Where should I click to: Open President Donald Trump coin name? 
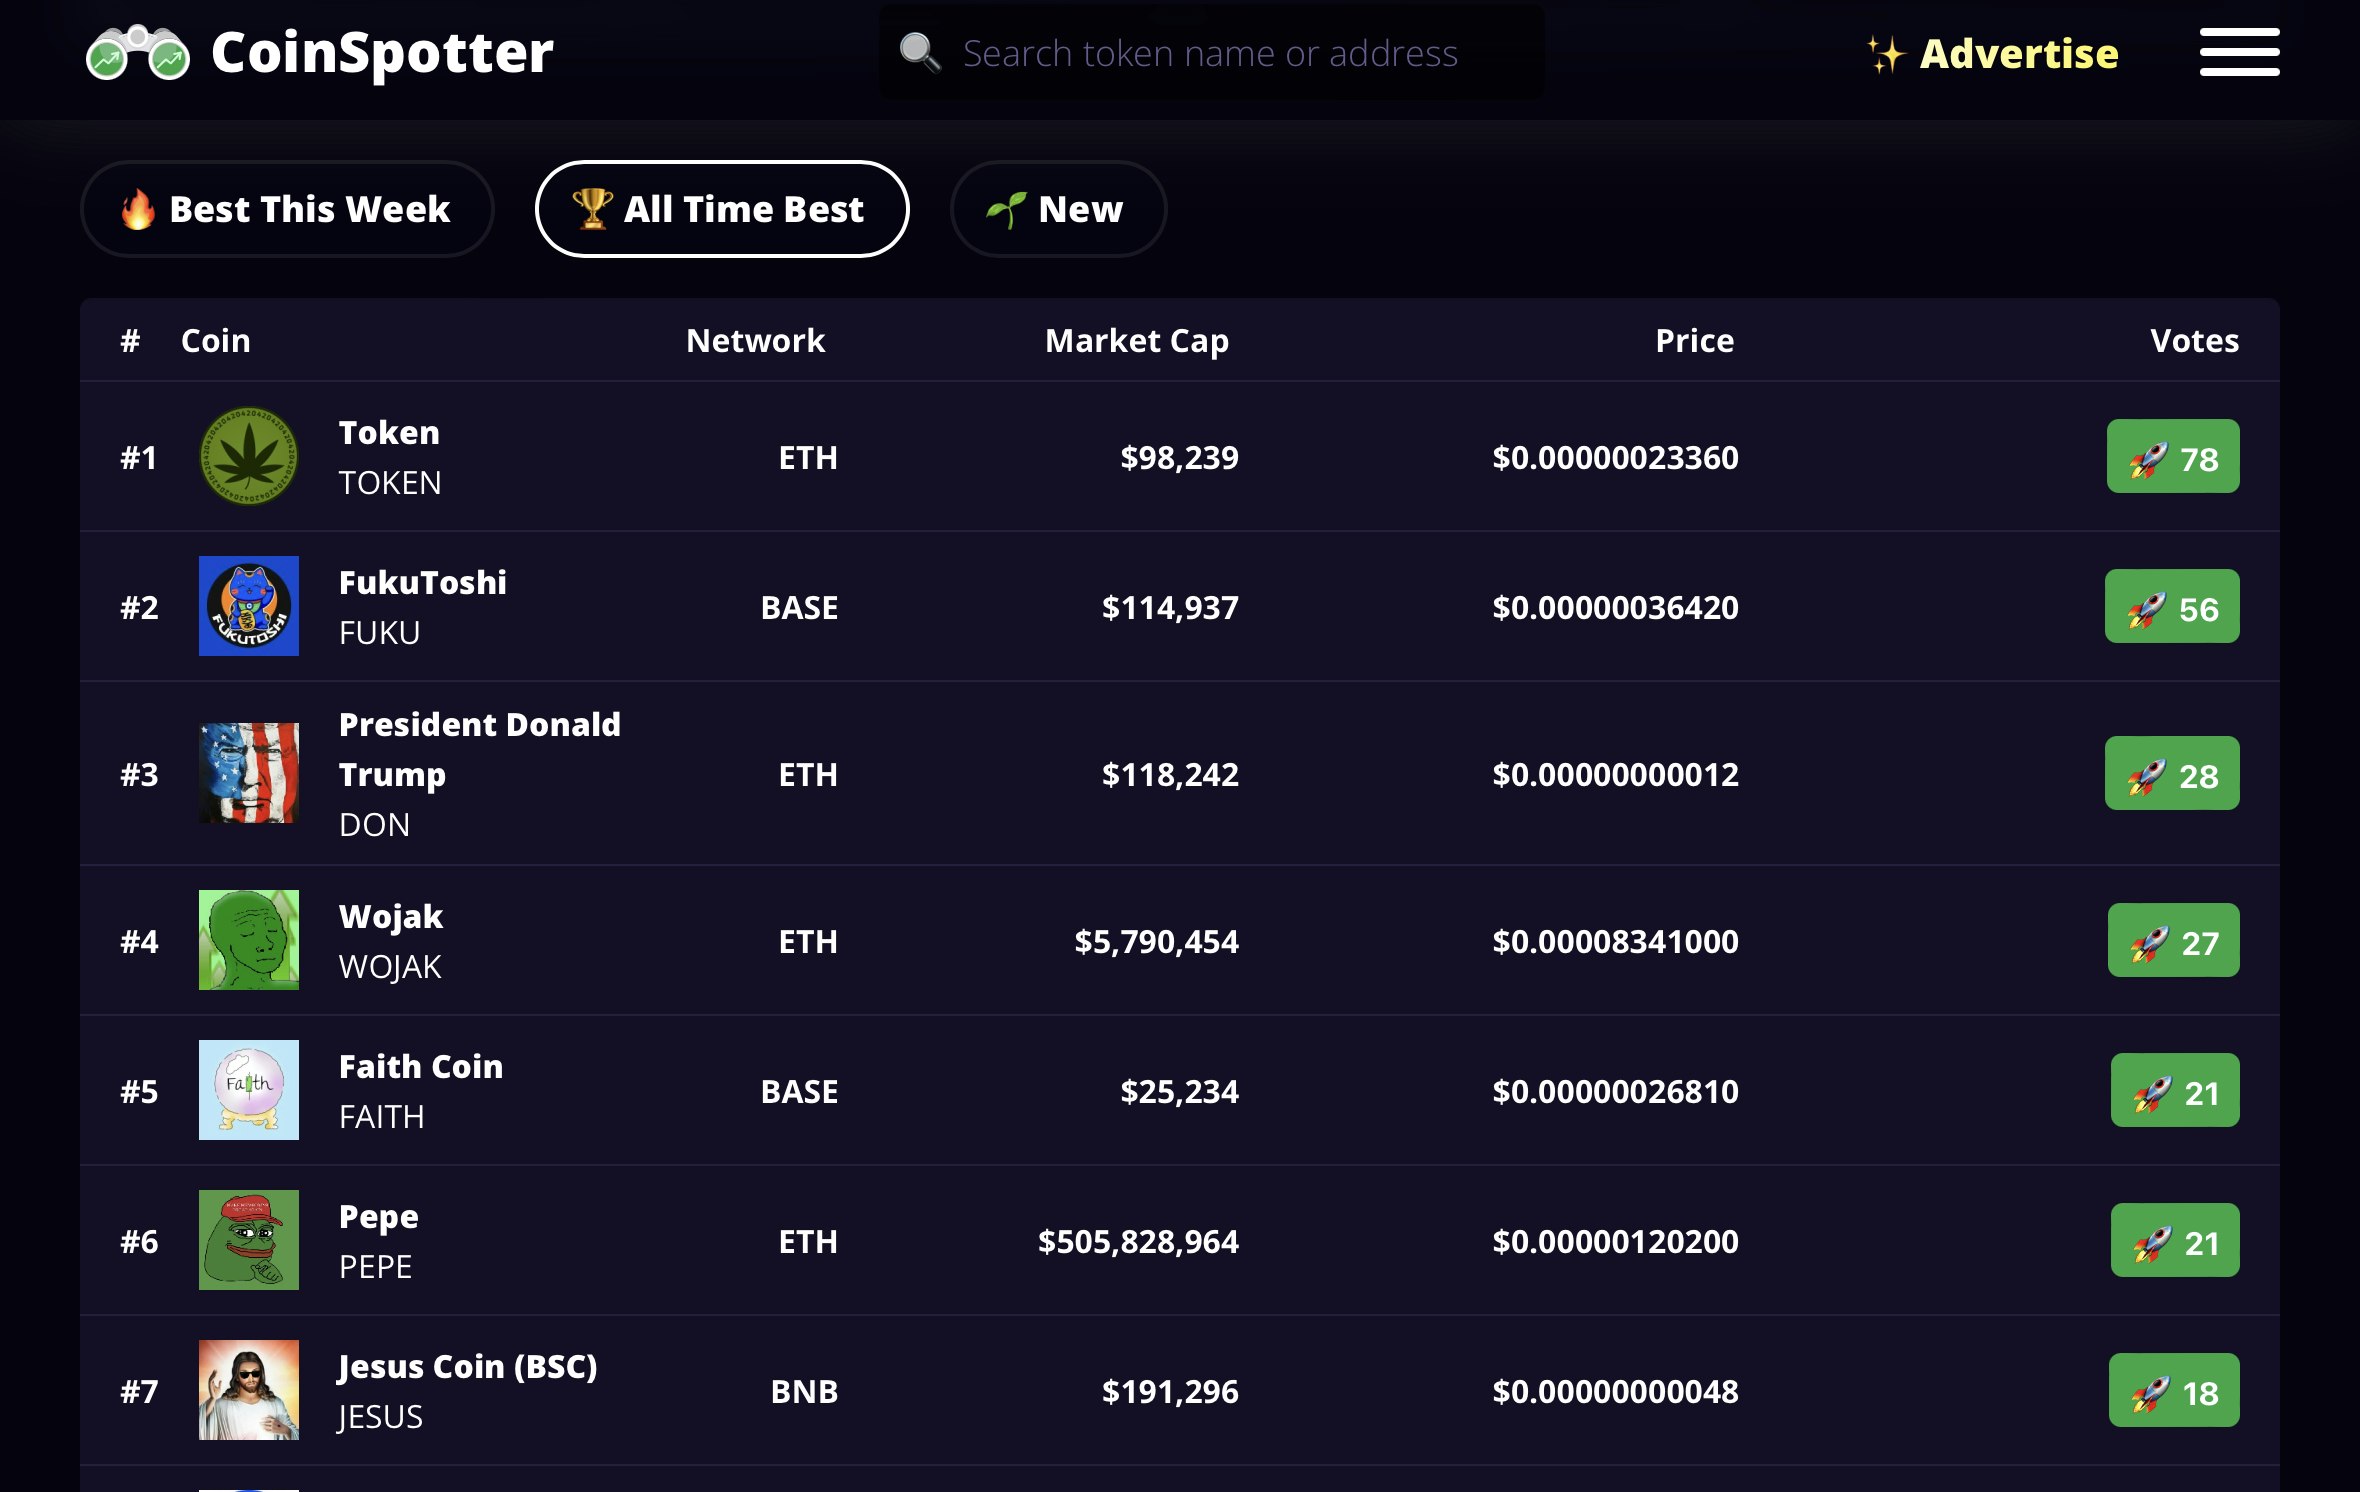pyautogui.click(x=480, y=749)
